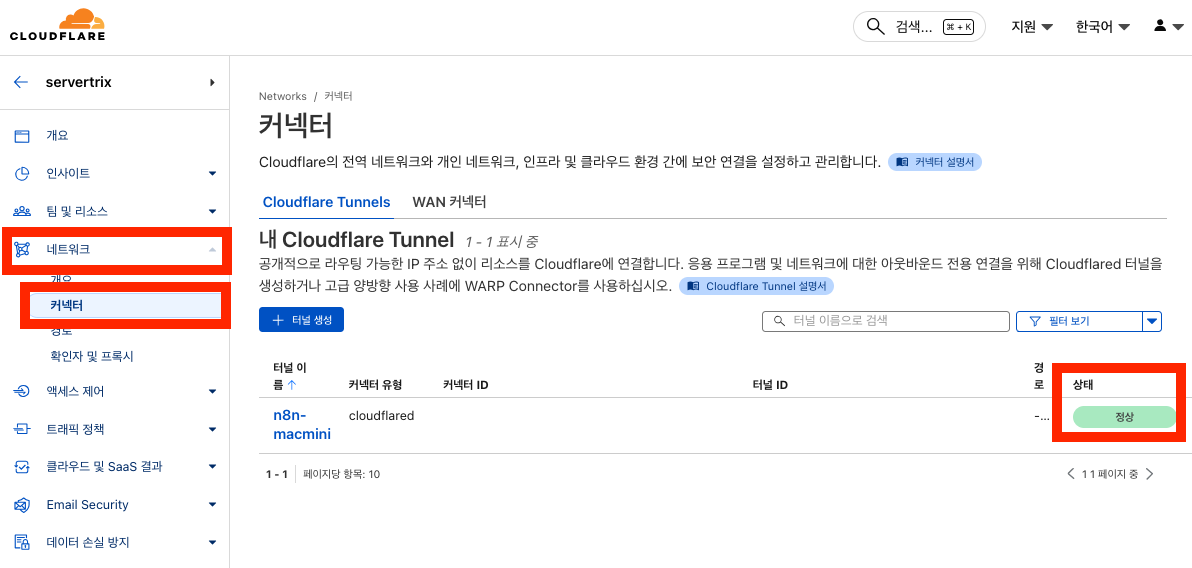Open the n8n-macmini tunnel link

[302, 425]
